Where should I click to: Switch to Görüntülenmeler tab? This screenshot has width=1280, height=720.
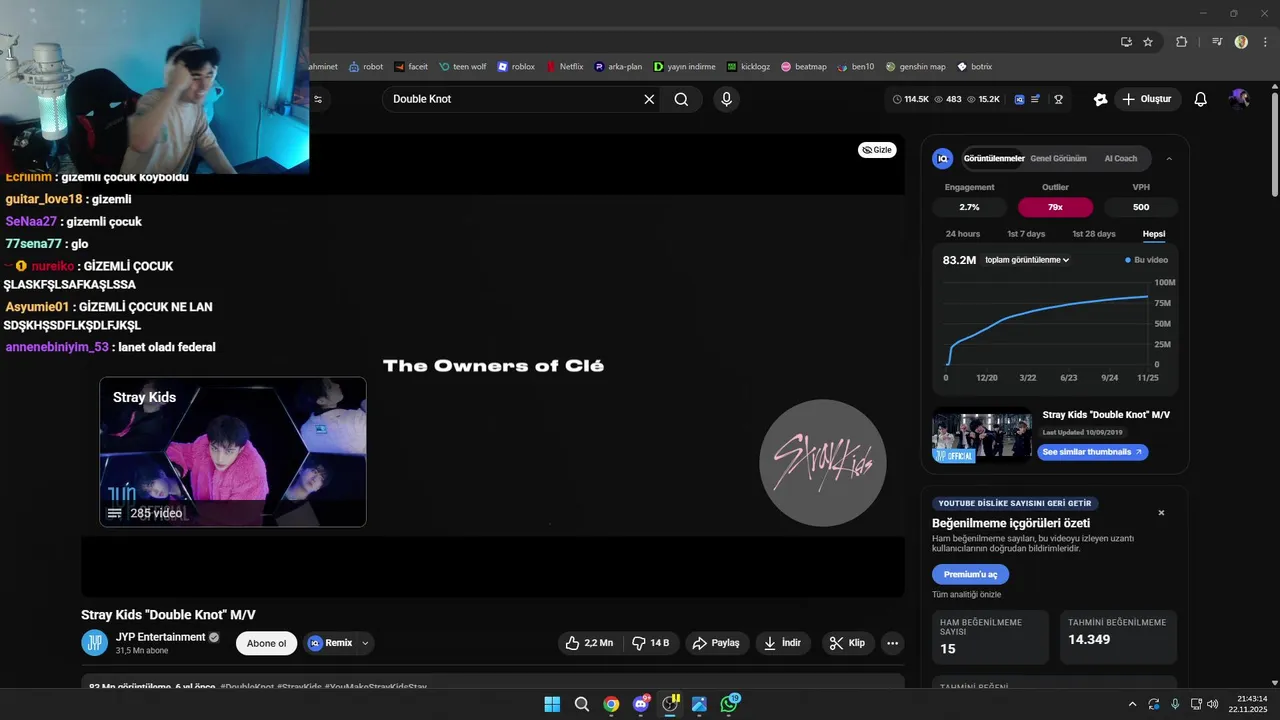(x=993, y=158)
